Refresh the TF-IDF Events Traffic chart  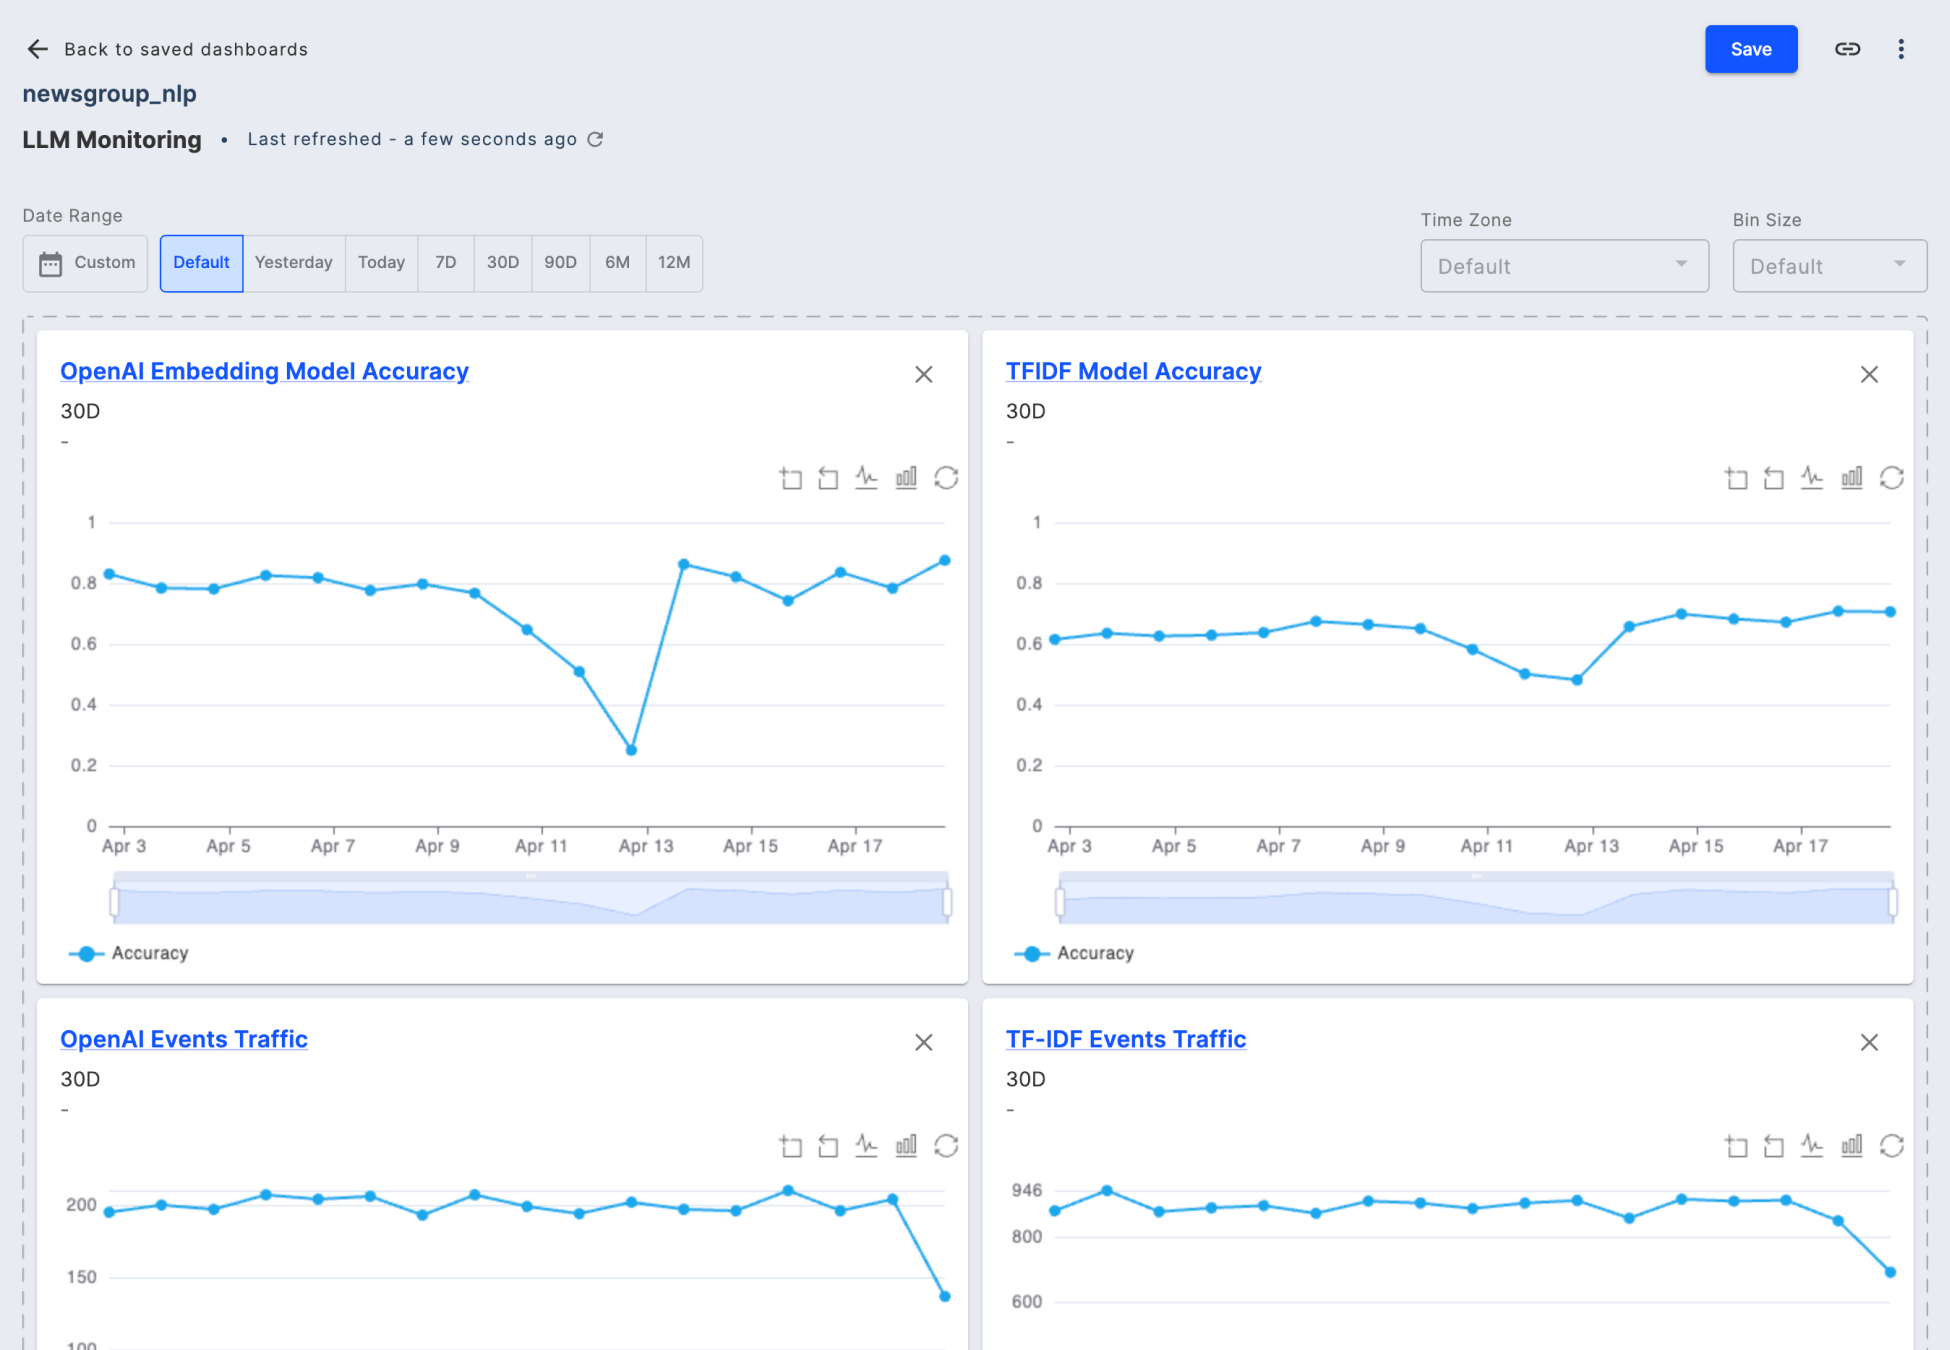pos(1893,1146)
